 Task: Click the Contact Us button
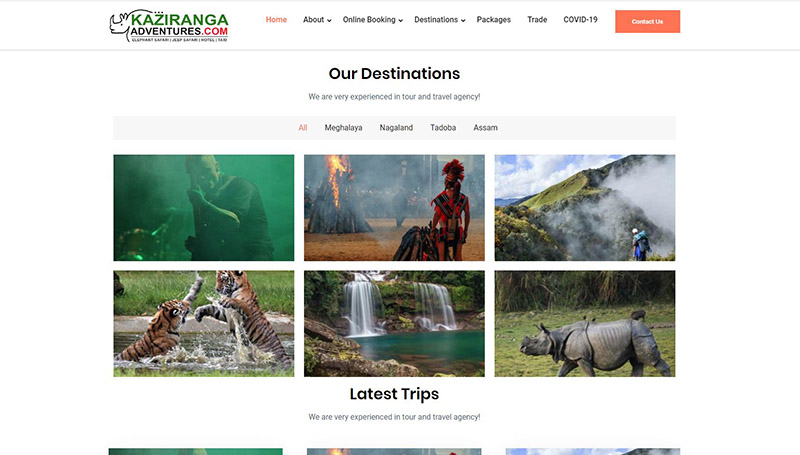click(x=647, y=21)
